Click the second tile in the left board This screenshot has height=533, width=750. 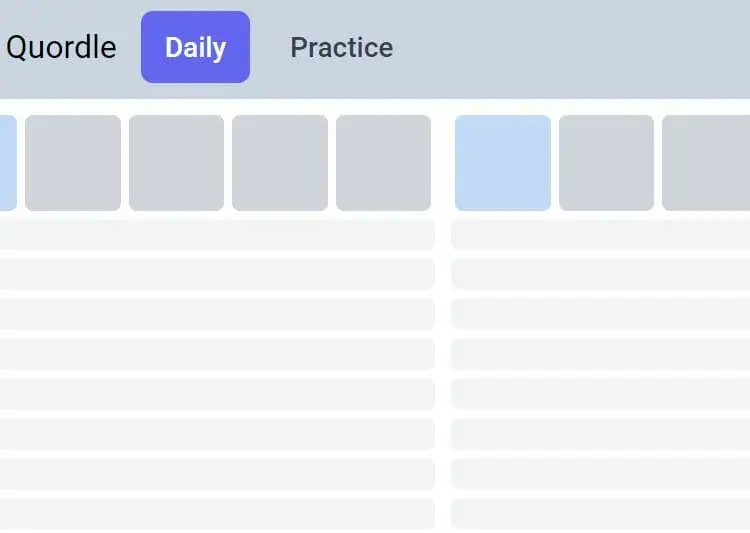73,163
